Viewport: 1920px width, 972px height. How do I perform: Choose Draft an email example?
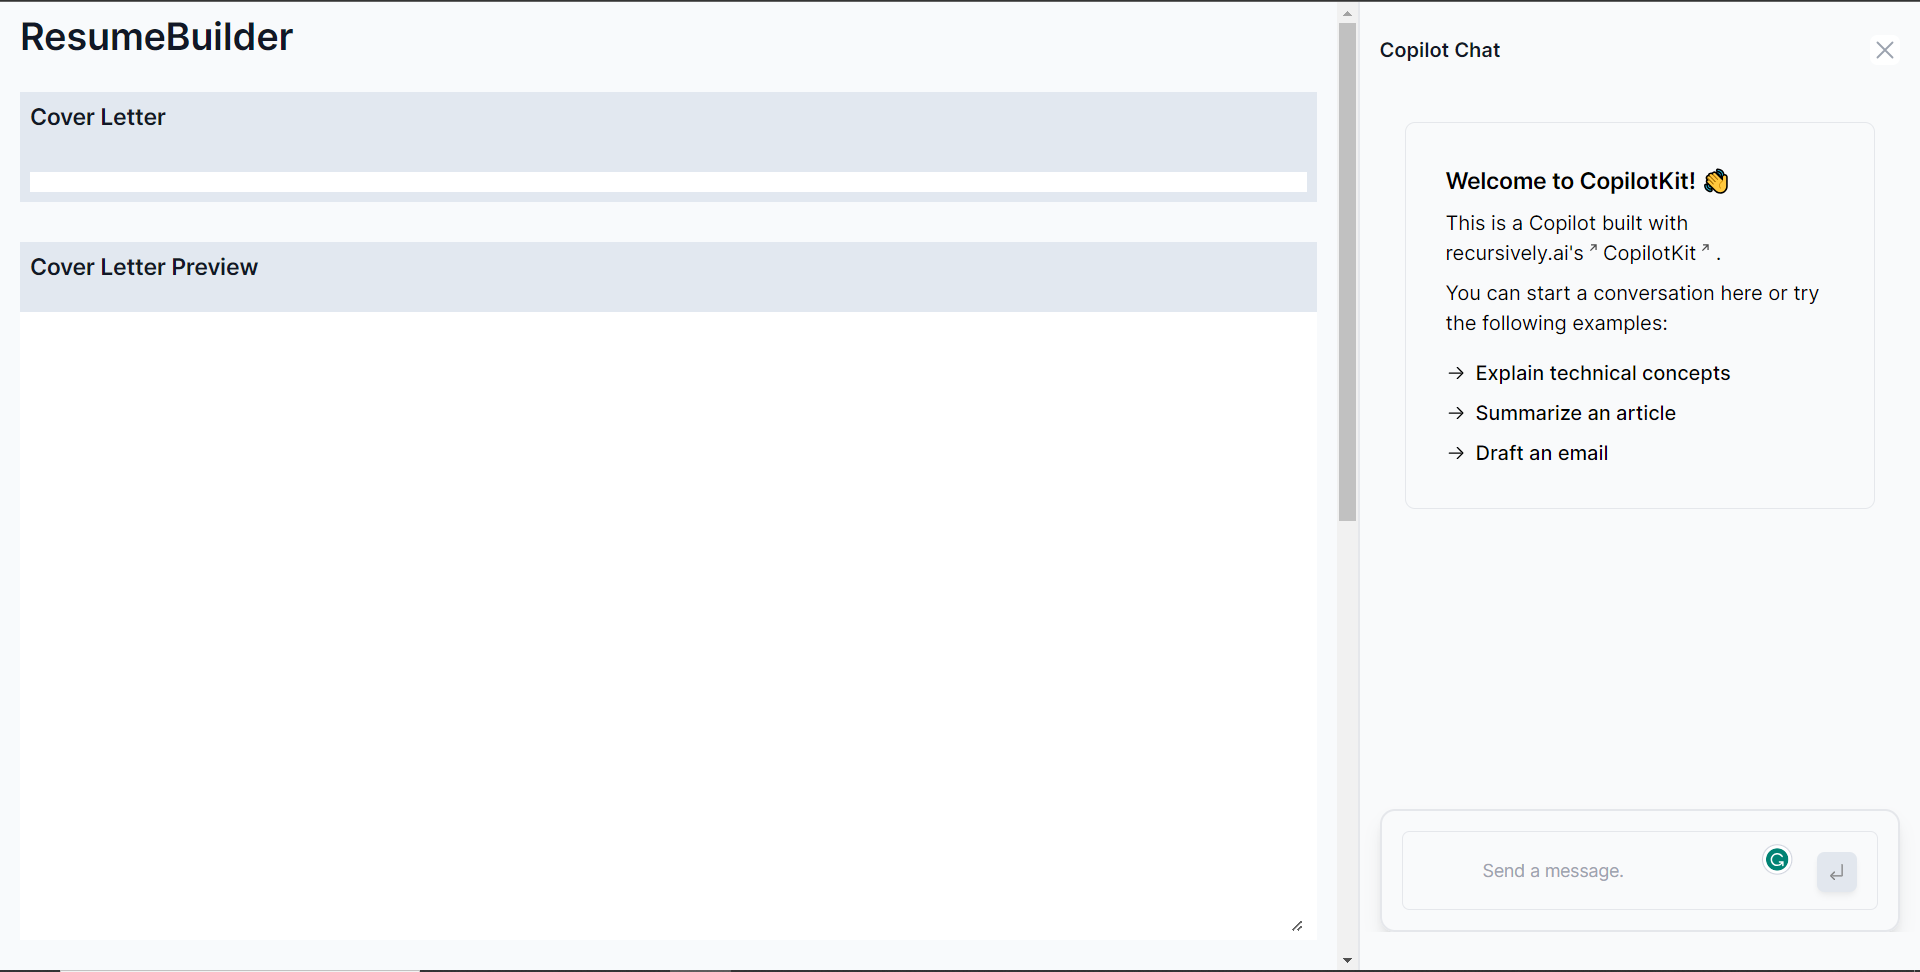[1541, 453]
